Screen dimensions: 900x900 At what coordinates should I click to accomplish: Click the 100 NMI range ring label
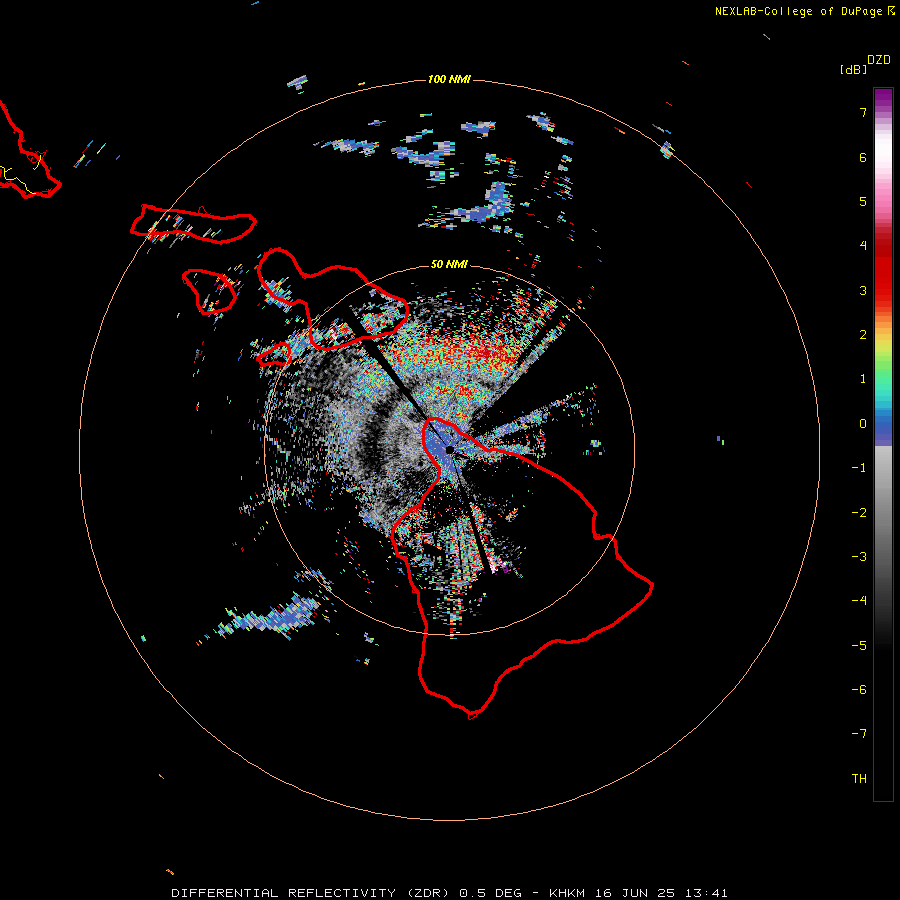[449, 79]
